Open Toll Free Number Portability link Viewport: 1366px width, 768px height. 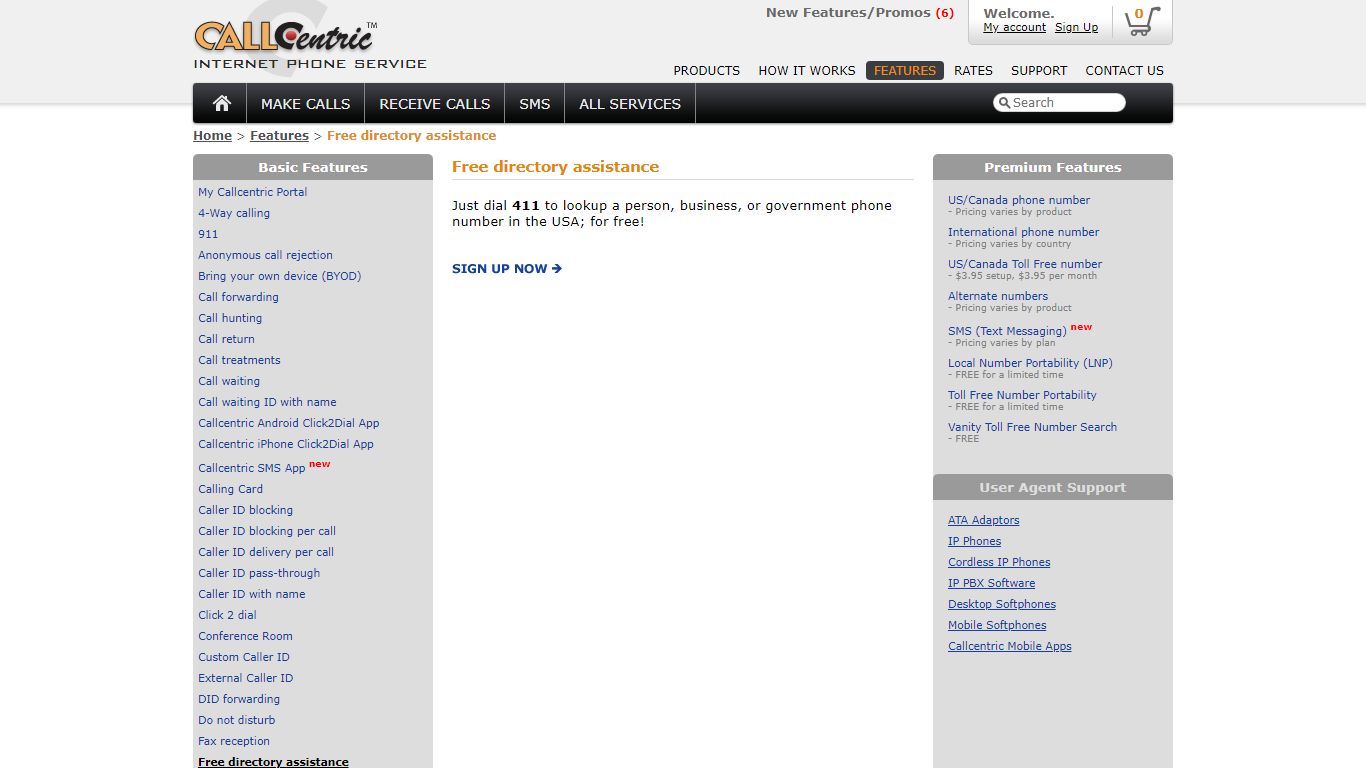(1022, 395)
